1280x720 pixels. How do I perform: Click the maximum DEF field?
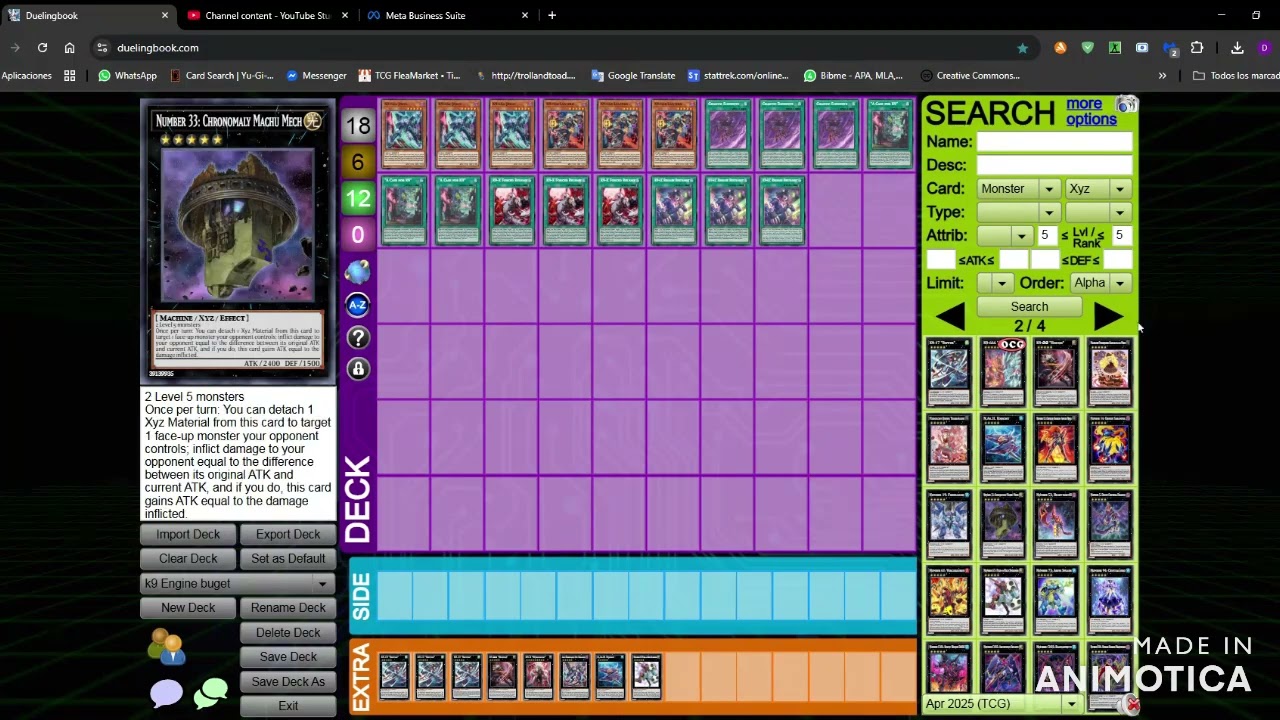1117,260
